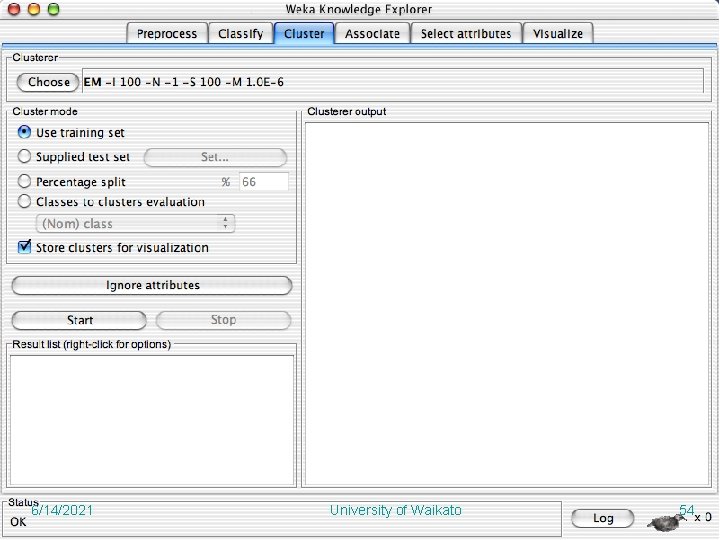Open the Select attributes tab
The width and height of the screenshot is (720, 540).
(466, 34)
